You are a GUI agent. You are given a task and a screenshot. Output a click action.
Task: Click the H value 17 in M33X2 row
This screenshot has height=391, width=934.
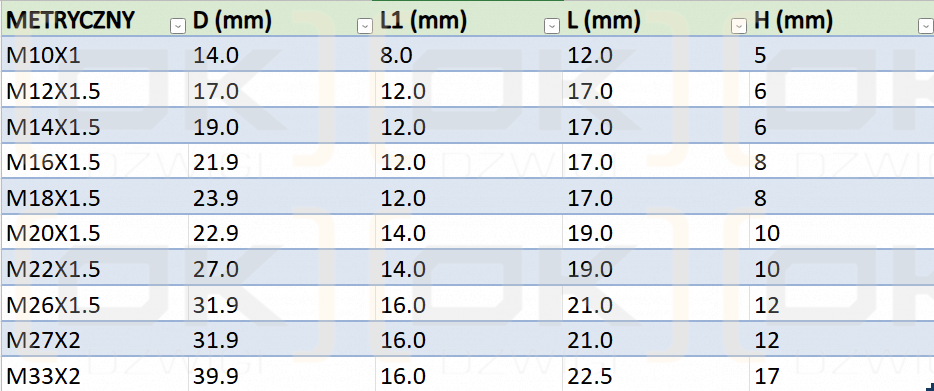[x=767, y=376]
